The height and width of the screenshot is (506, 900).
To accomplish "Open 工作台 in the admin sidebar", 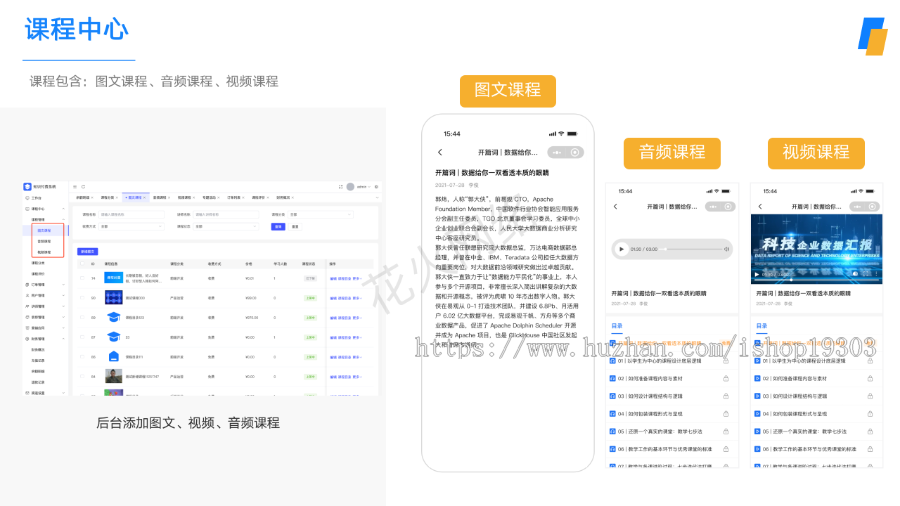I will [36, 198].
